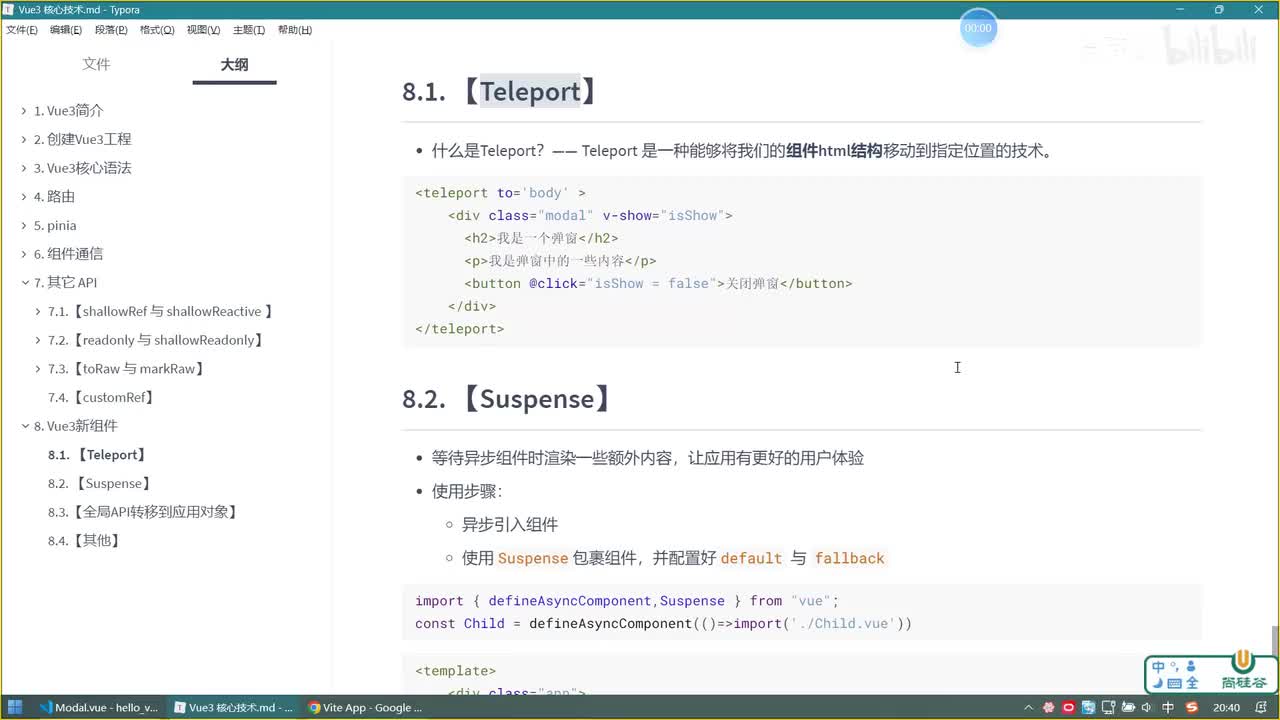Image resolution: width=1280 pixels, height=720 pixels.
Task: Collapse outline item 8. Vue3新组件
Action: pos(24,426)
